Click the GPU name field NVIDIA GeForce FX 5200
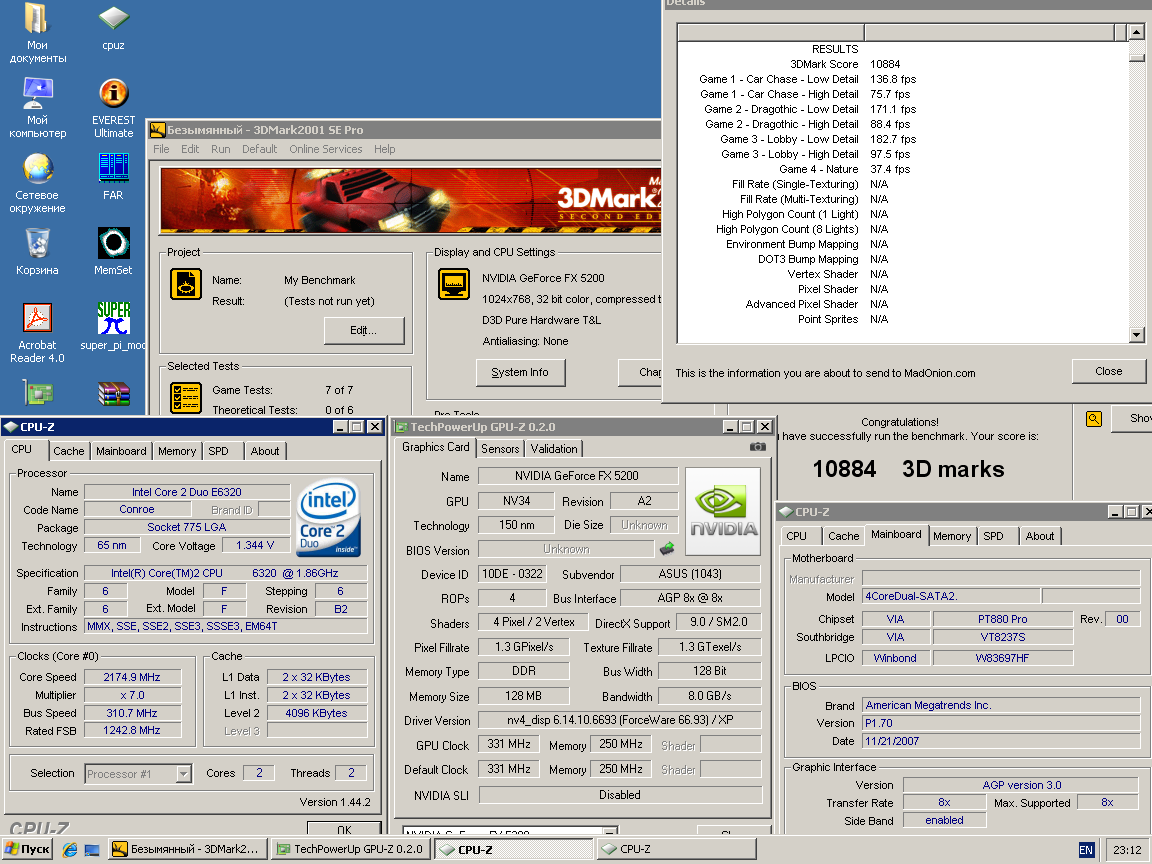Screen dimensions: 1152x864 577,476
